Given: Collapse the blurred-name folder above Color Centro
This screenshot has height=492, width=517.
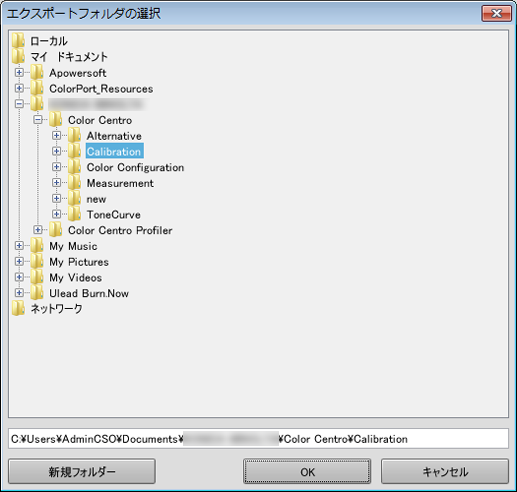Looking at the screenshot, I should pos(19,104).
